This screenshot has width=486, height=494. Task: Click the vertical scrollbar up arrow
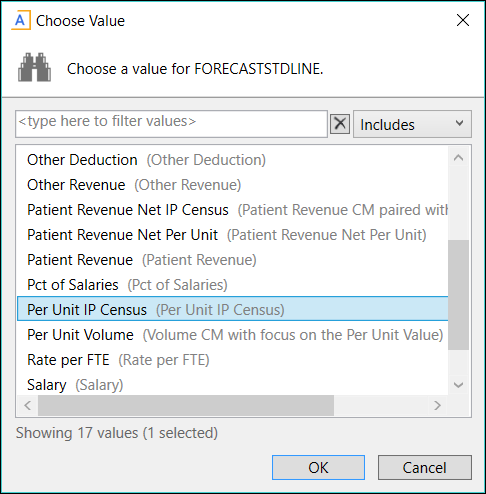(x=459, y=158)
